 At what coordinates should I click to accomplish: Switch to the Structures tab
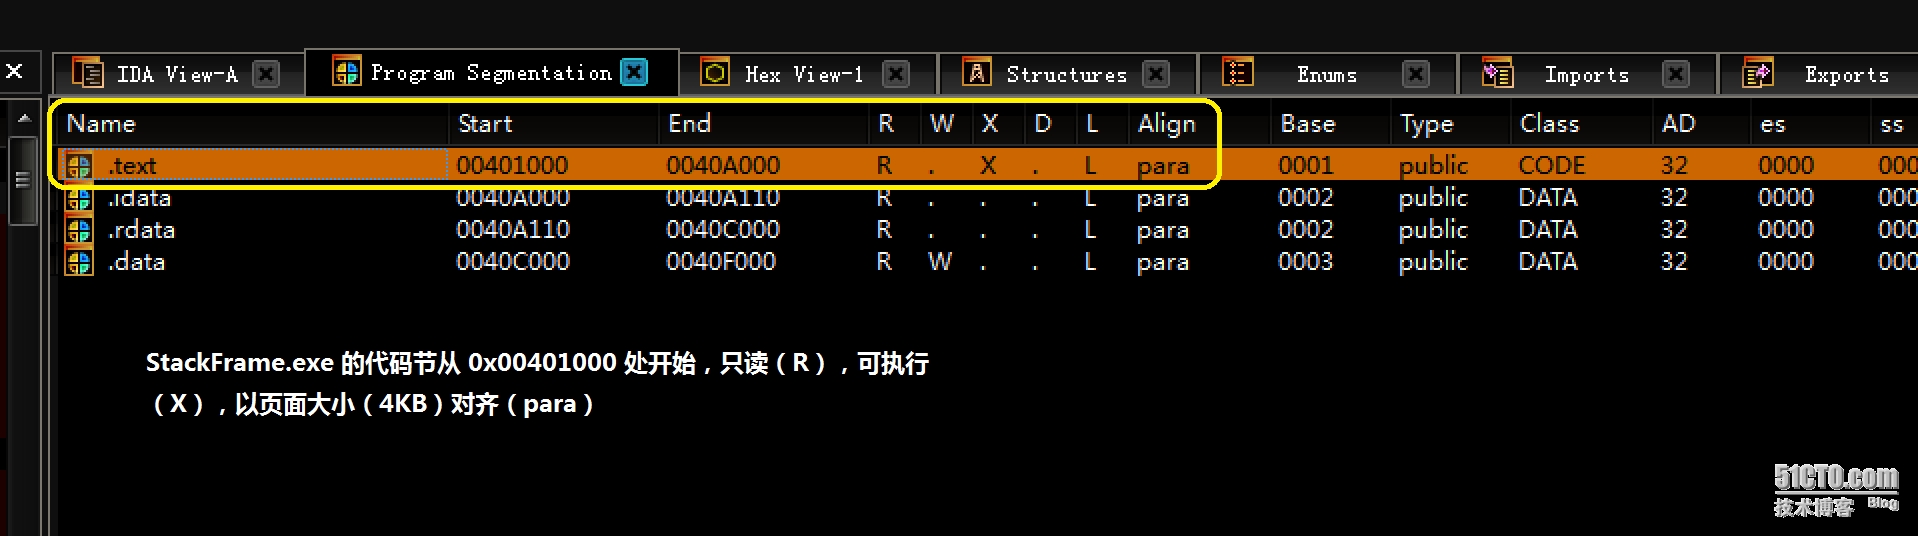click(1066, 75)
